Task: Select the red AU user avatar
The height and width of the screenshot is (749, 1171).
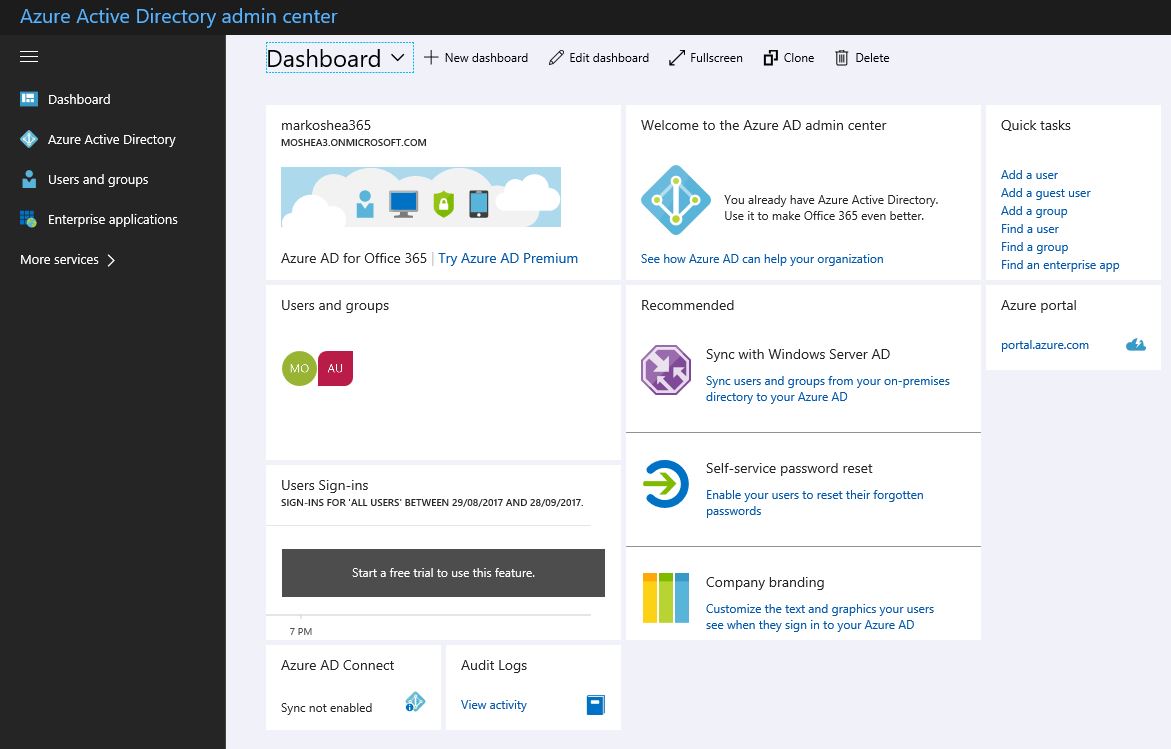Action: [335, 368]
